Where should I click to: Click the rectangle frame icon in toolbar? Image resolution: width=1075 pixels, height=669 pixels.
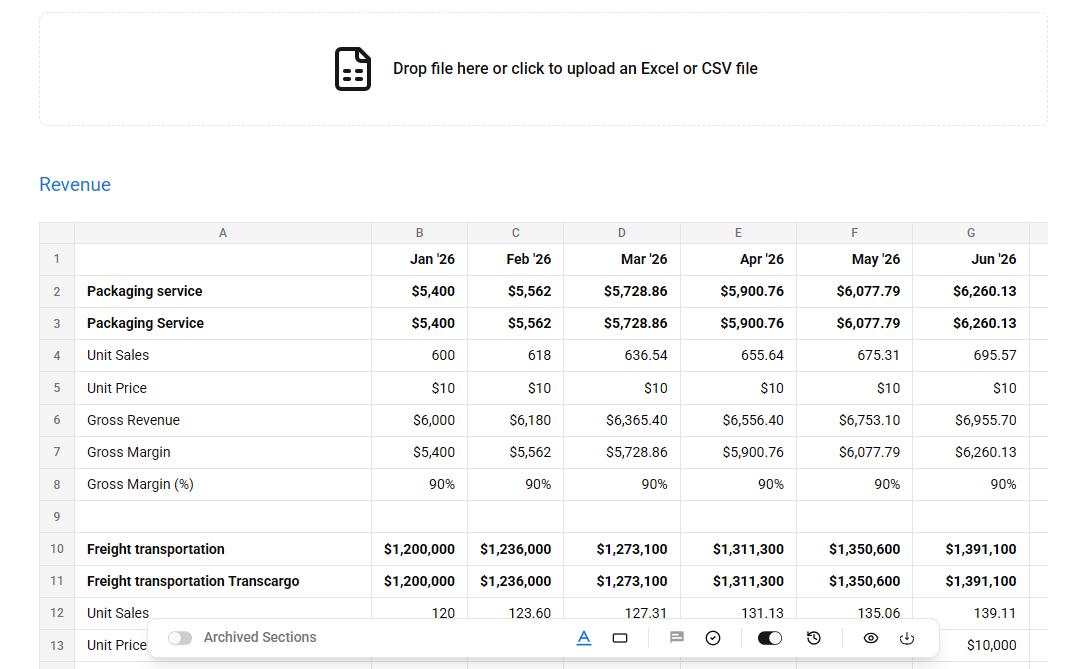pyautogui.click(x=620, y=638)
